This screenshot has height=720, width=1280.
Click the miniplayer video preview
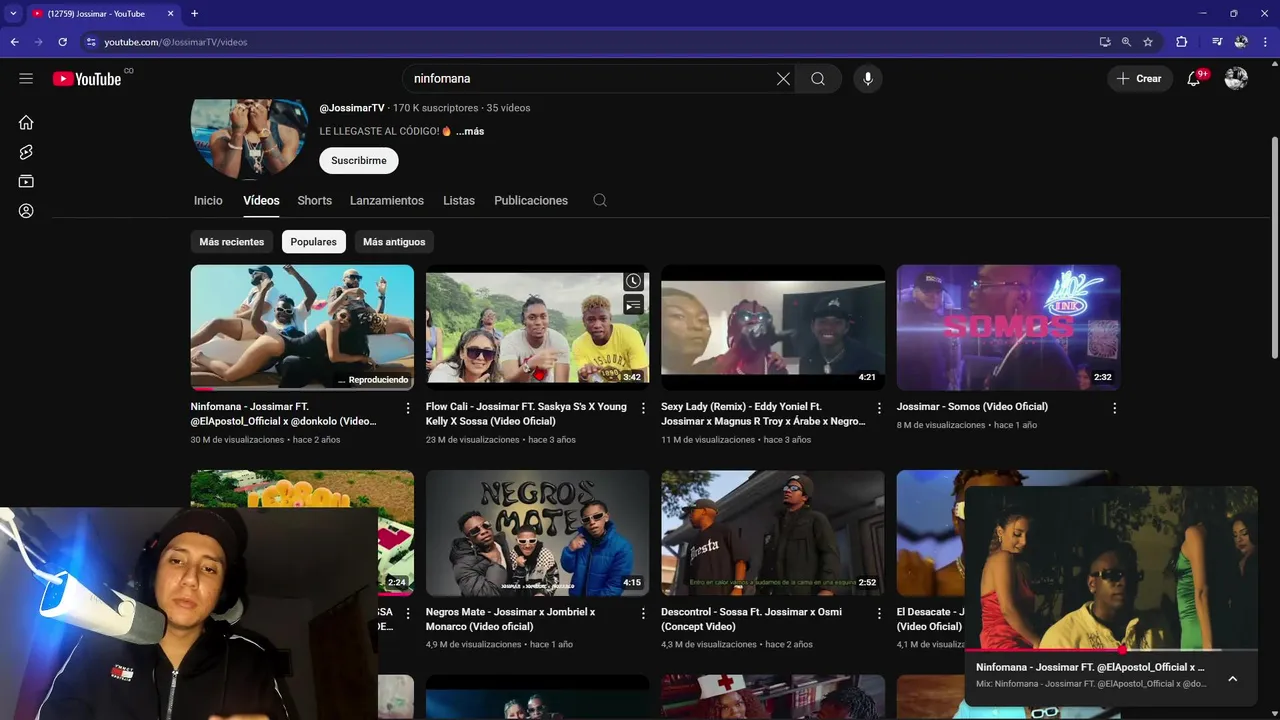coord(1110,567)
